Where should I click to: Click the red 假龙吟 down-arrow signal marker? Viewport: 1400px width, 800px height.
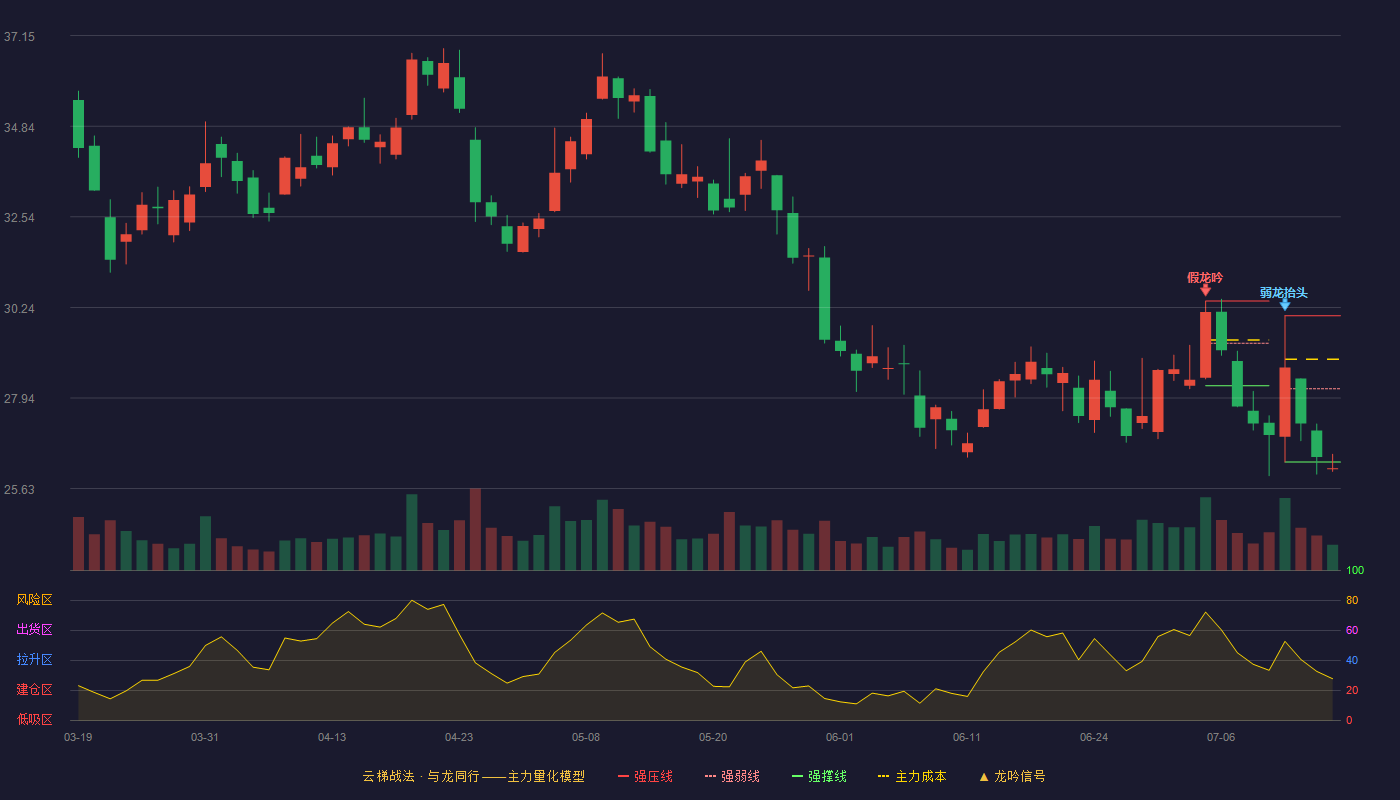pos(1205,290)
